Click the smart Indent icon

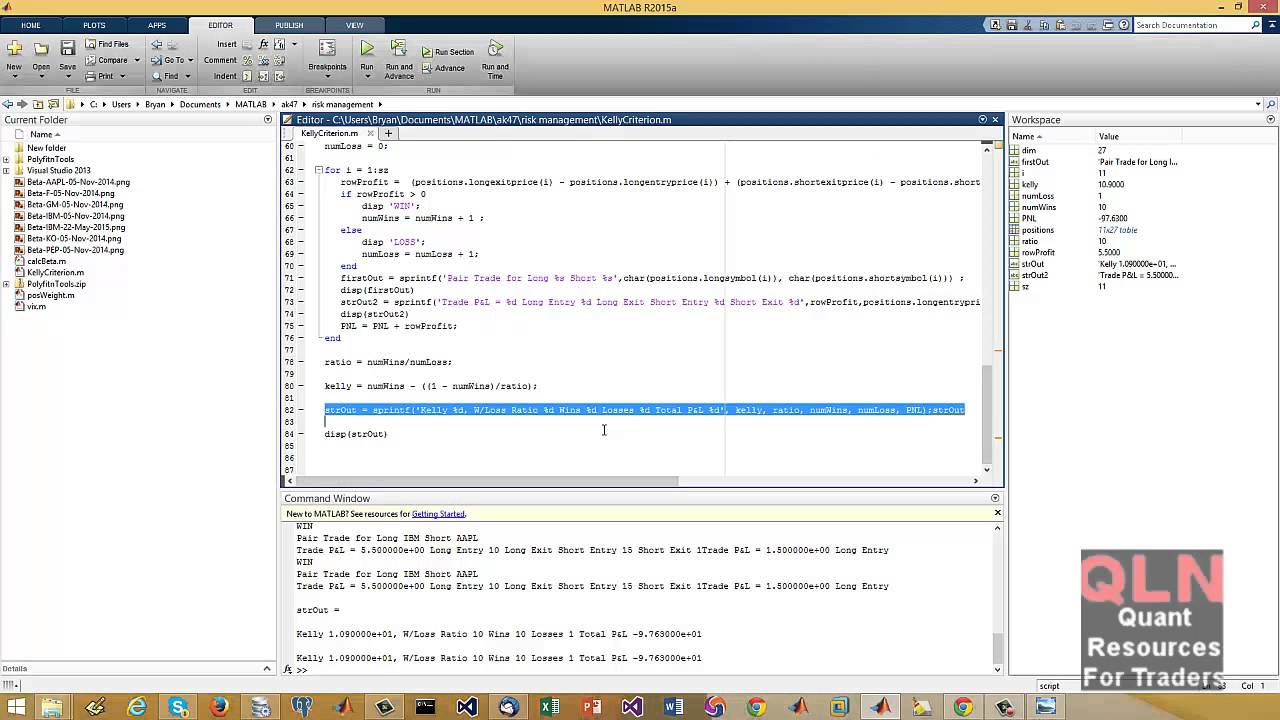coord(248,76)
